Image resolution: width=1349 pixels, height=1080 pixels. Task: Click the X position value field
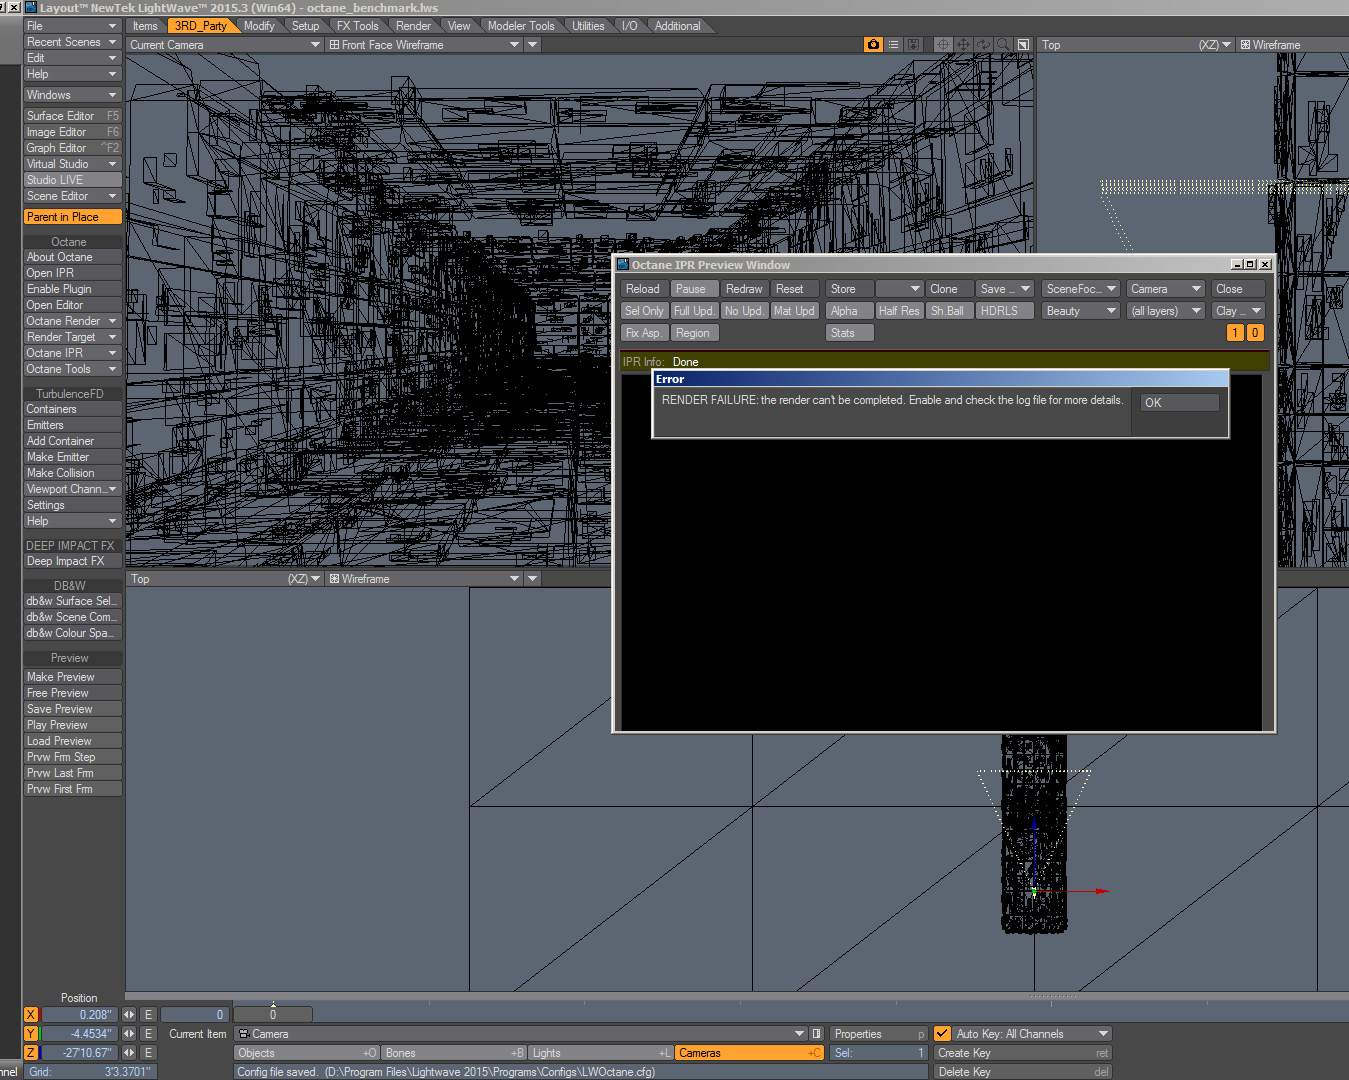click(x=79, y=1015)
